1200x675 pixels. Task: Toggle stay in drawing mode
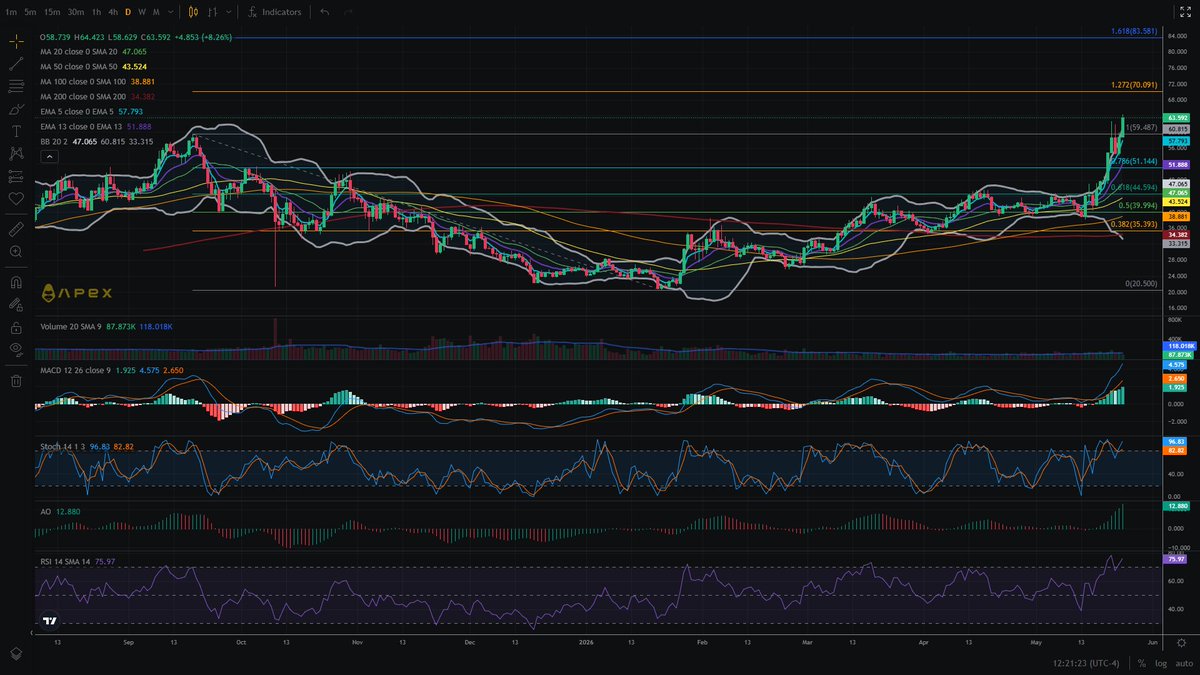pyautogui.click(x=15, y=305)
